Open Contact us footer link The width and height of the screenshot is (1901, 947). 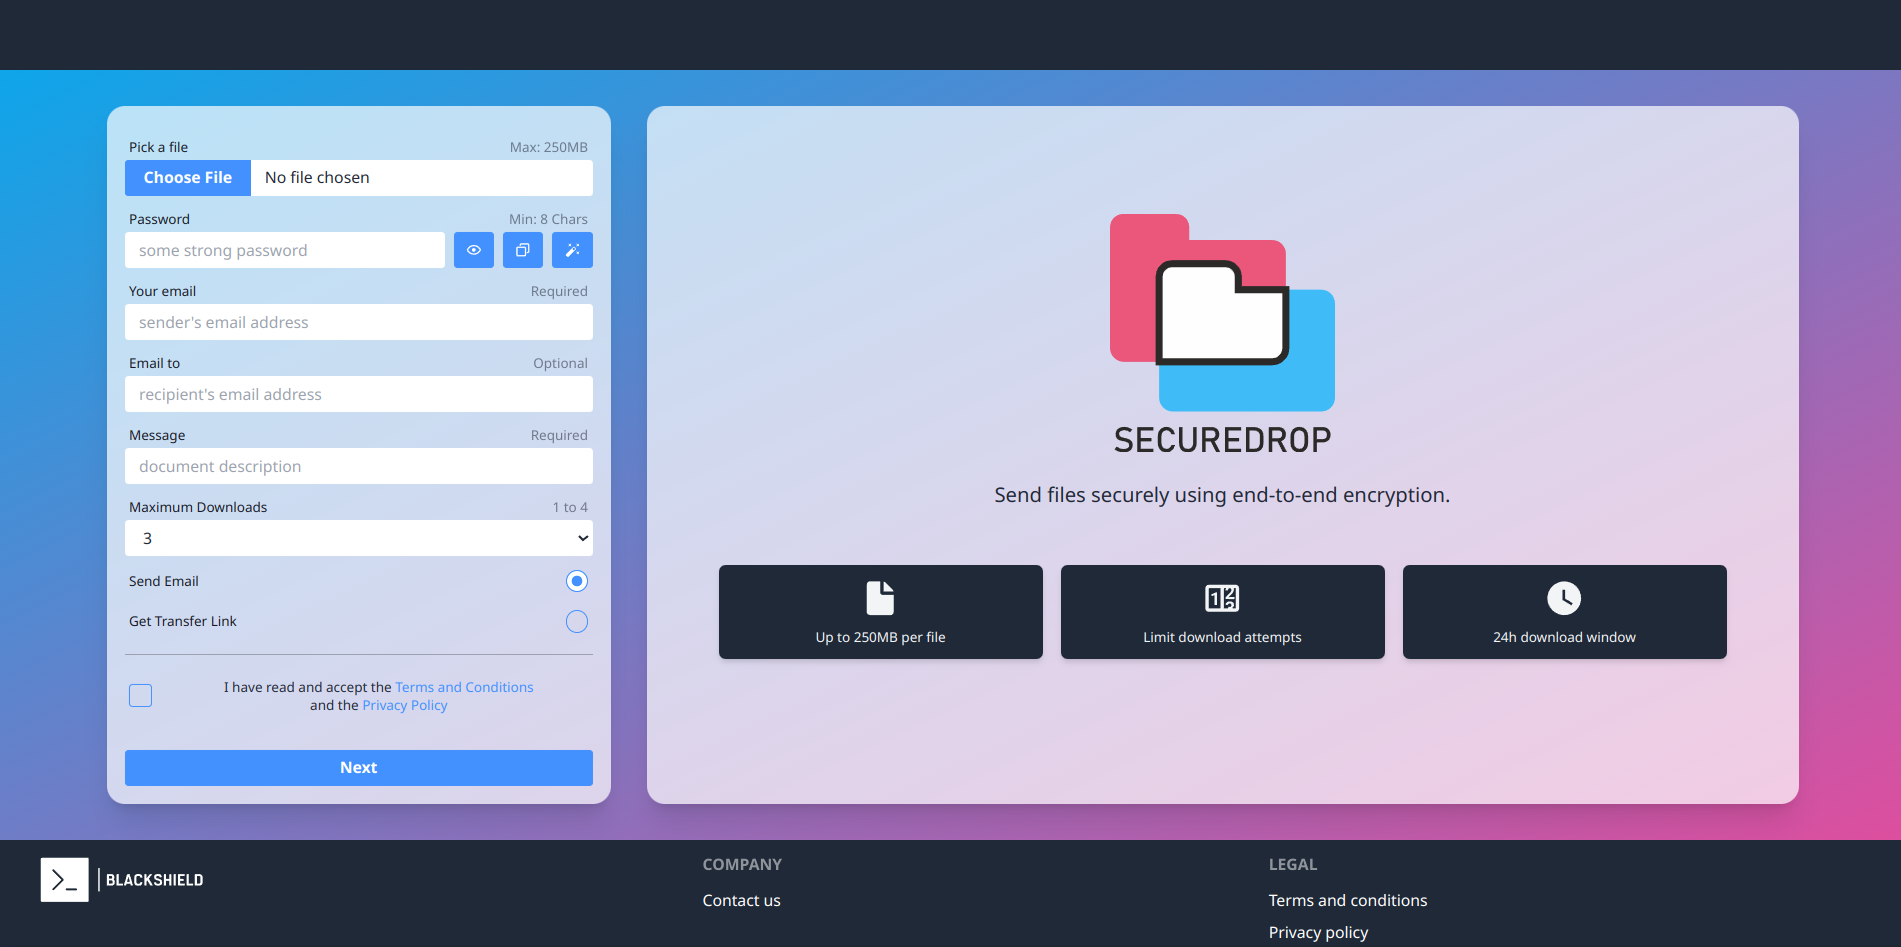742,900
